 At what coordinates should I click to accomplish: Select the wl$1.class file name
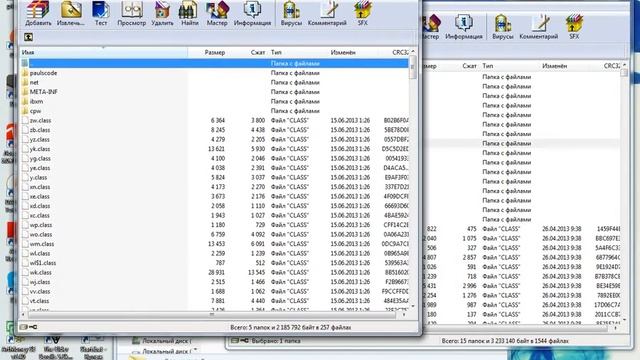point(42,263)
